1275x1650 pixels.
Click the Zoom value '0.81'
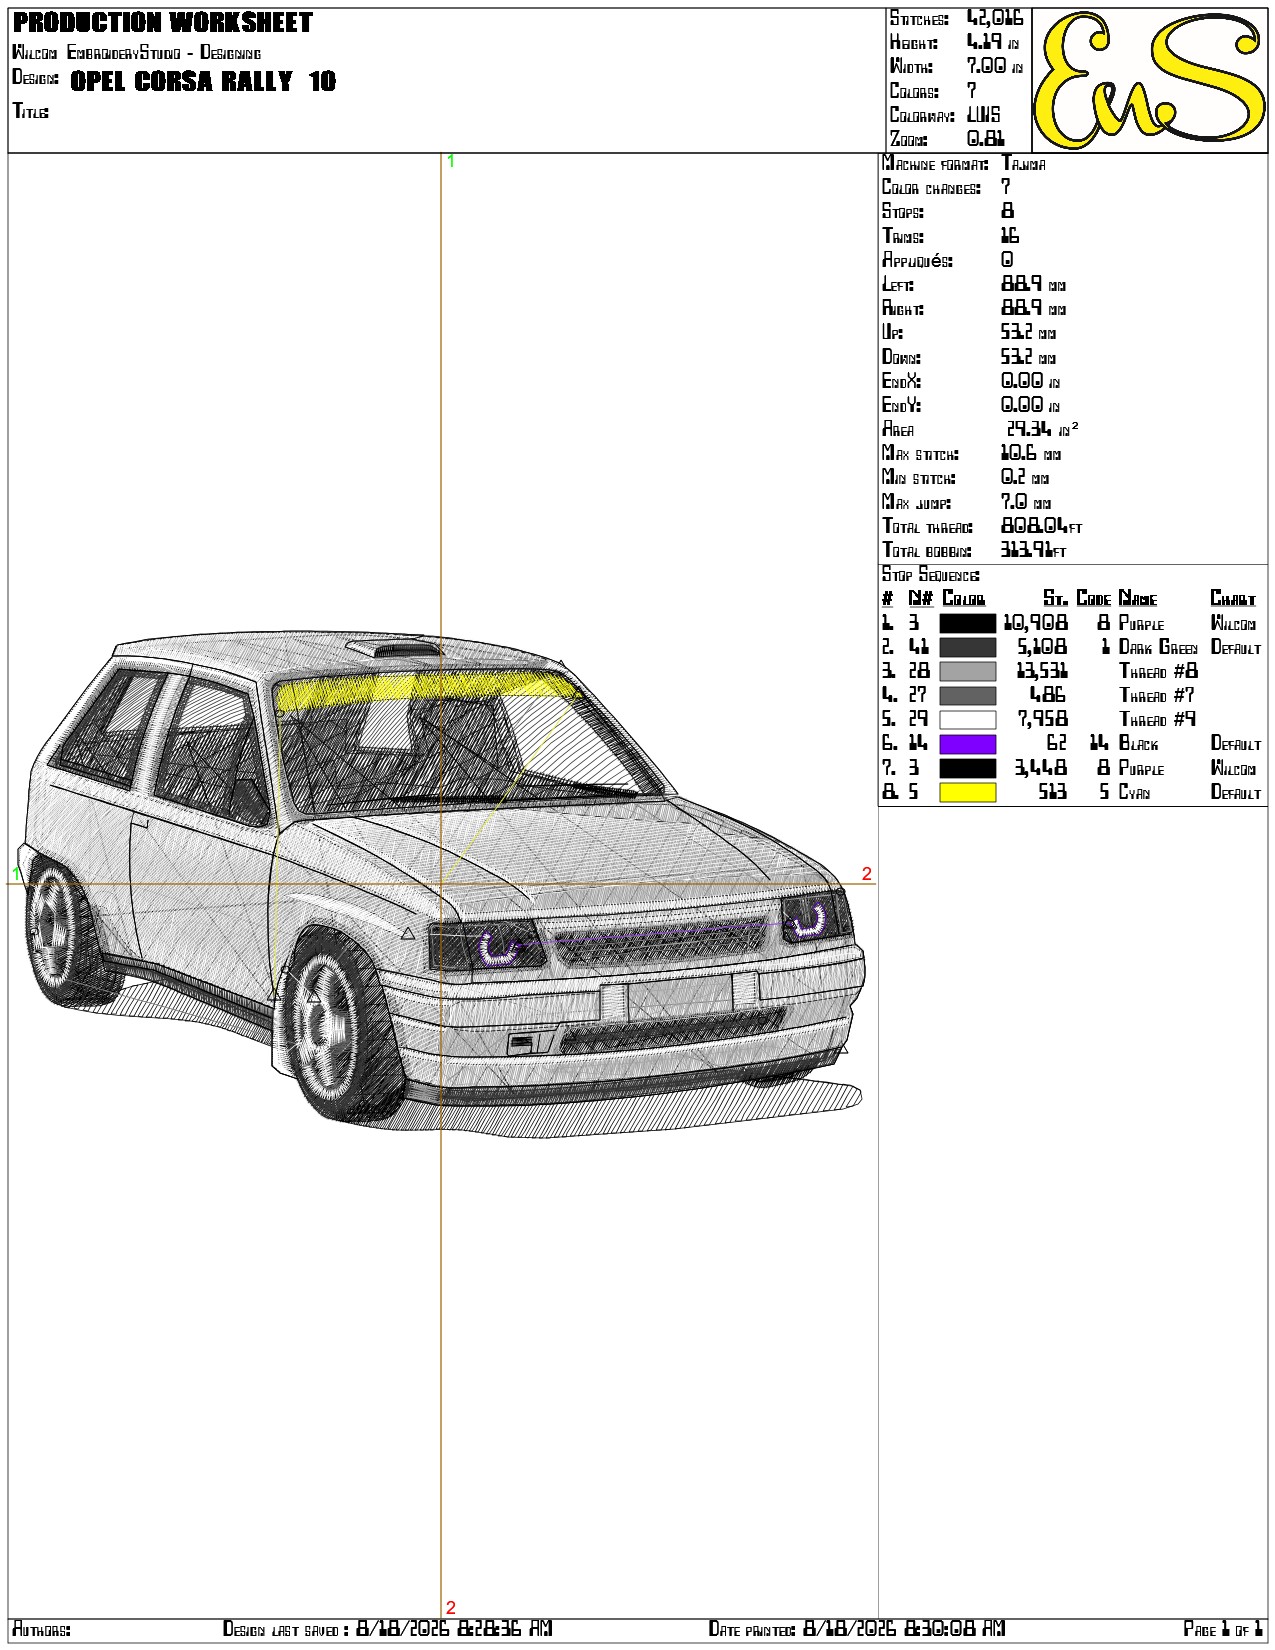coord(985,139)
